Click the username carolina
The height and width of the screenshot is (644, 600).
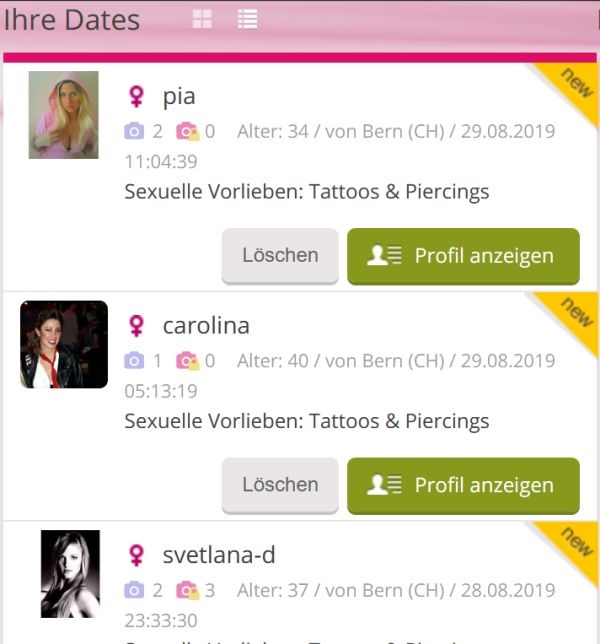[x=206, y=326]
